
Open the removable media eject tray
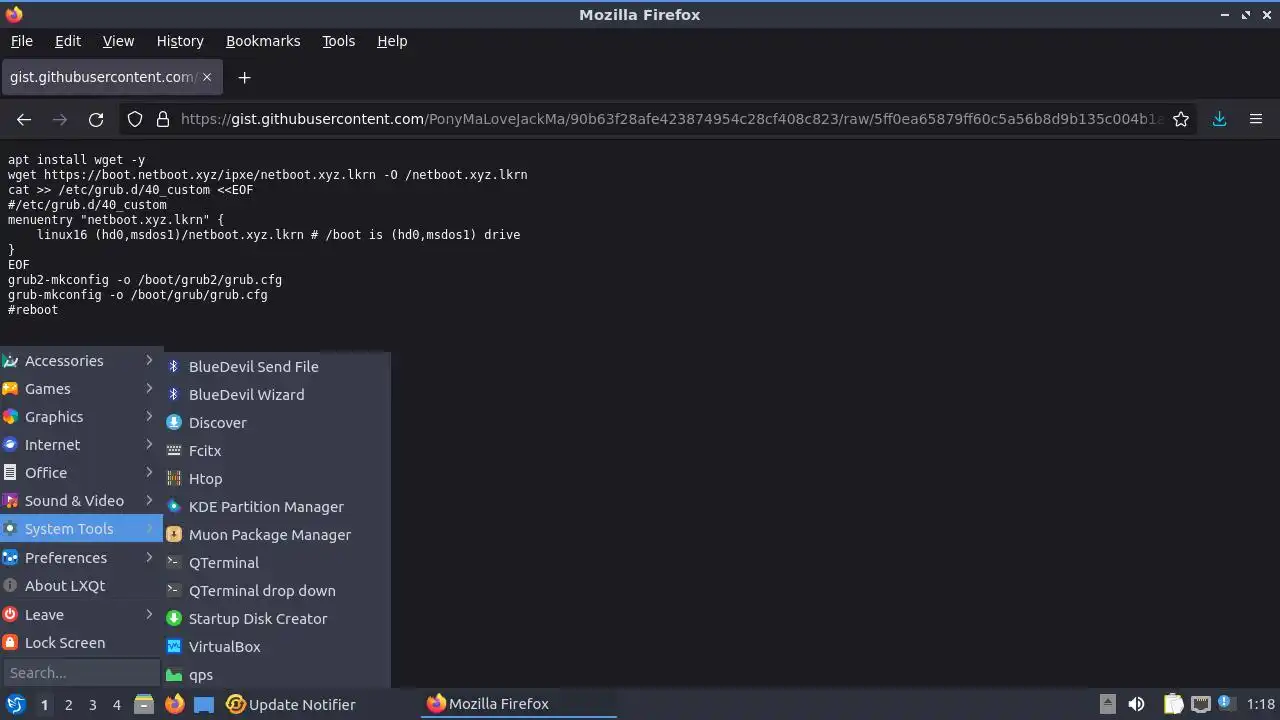pos(1108,704)
